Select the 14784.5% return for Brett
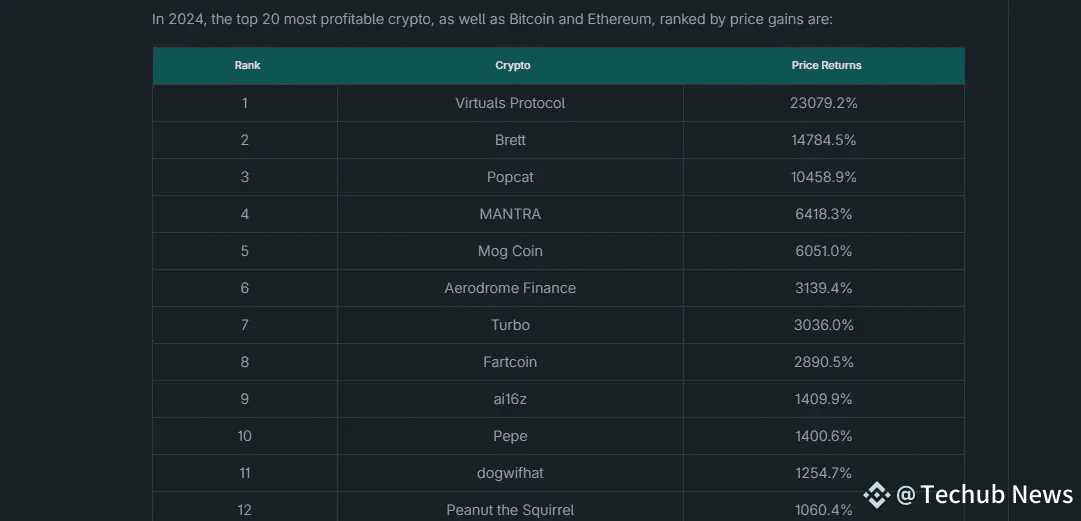 tap(824, 140)
